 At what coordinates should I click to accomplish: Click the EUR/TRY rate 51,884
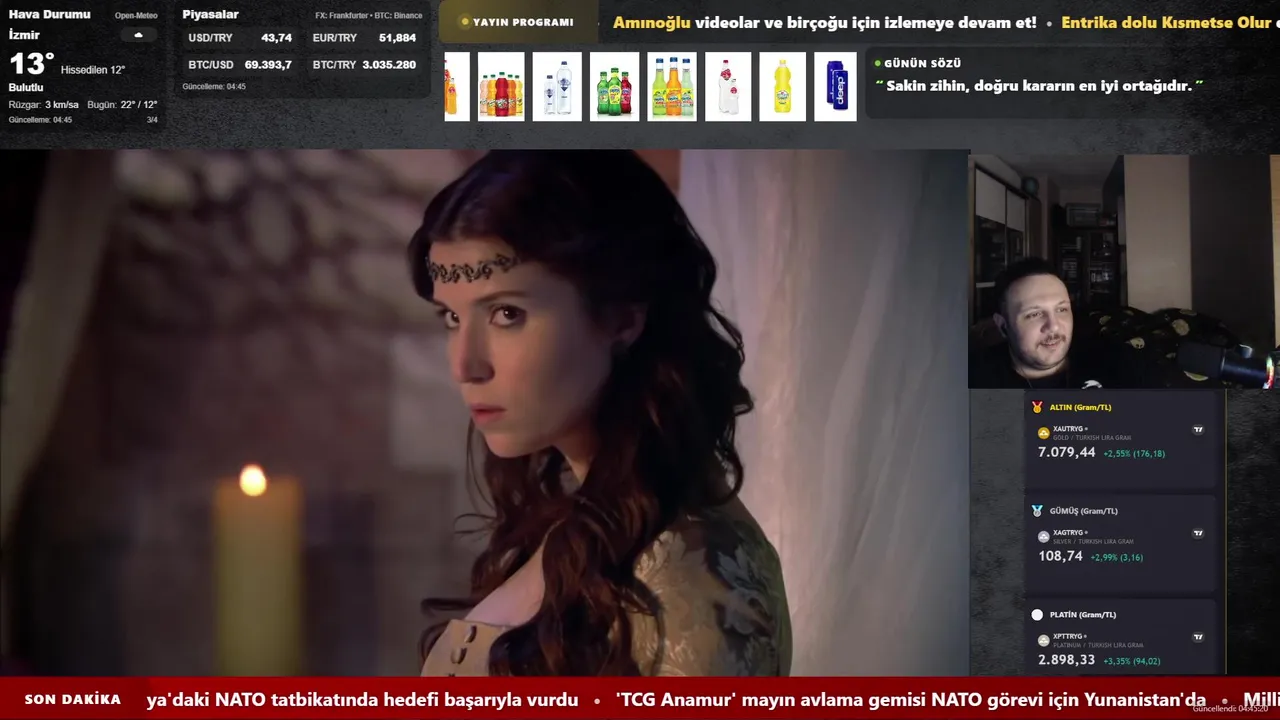pyautogui.click(x=397, y=38)
